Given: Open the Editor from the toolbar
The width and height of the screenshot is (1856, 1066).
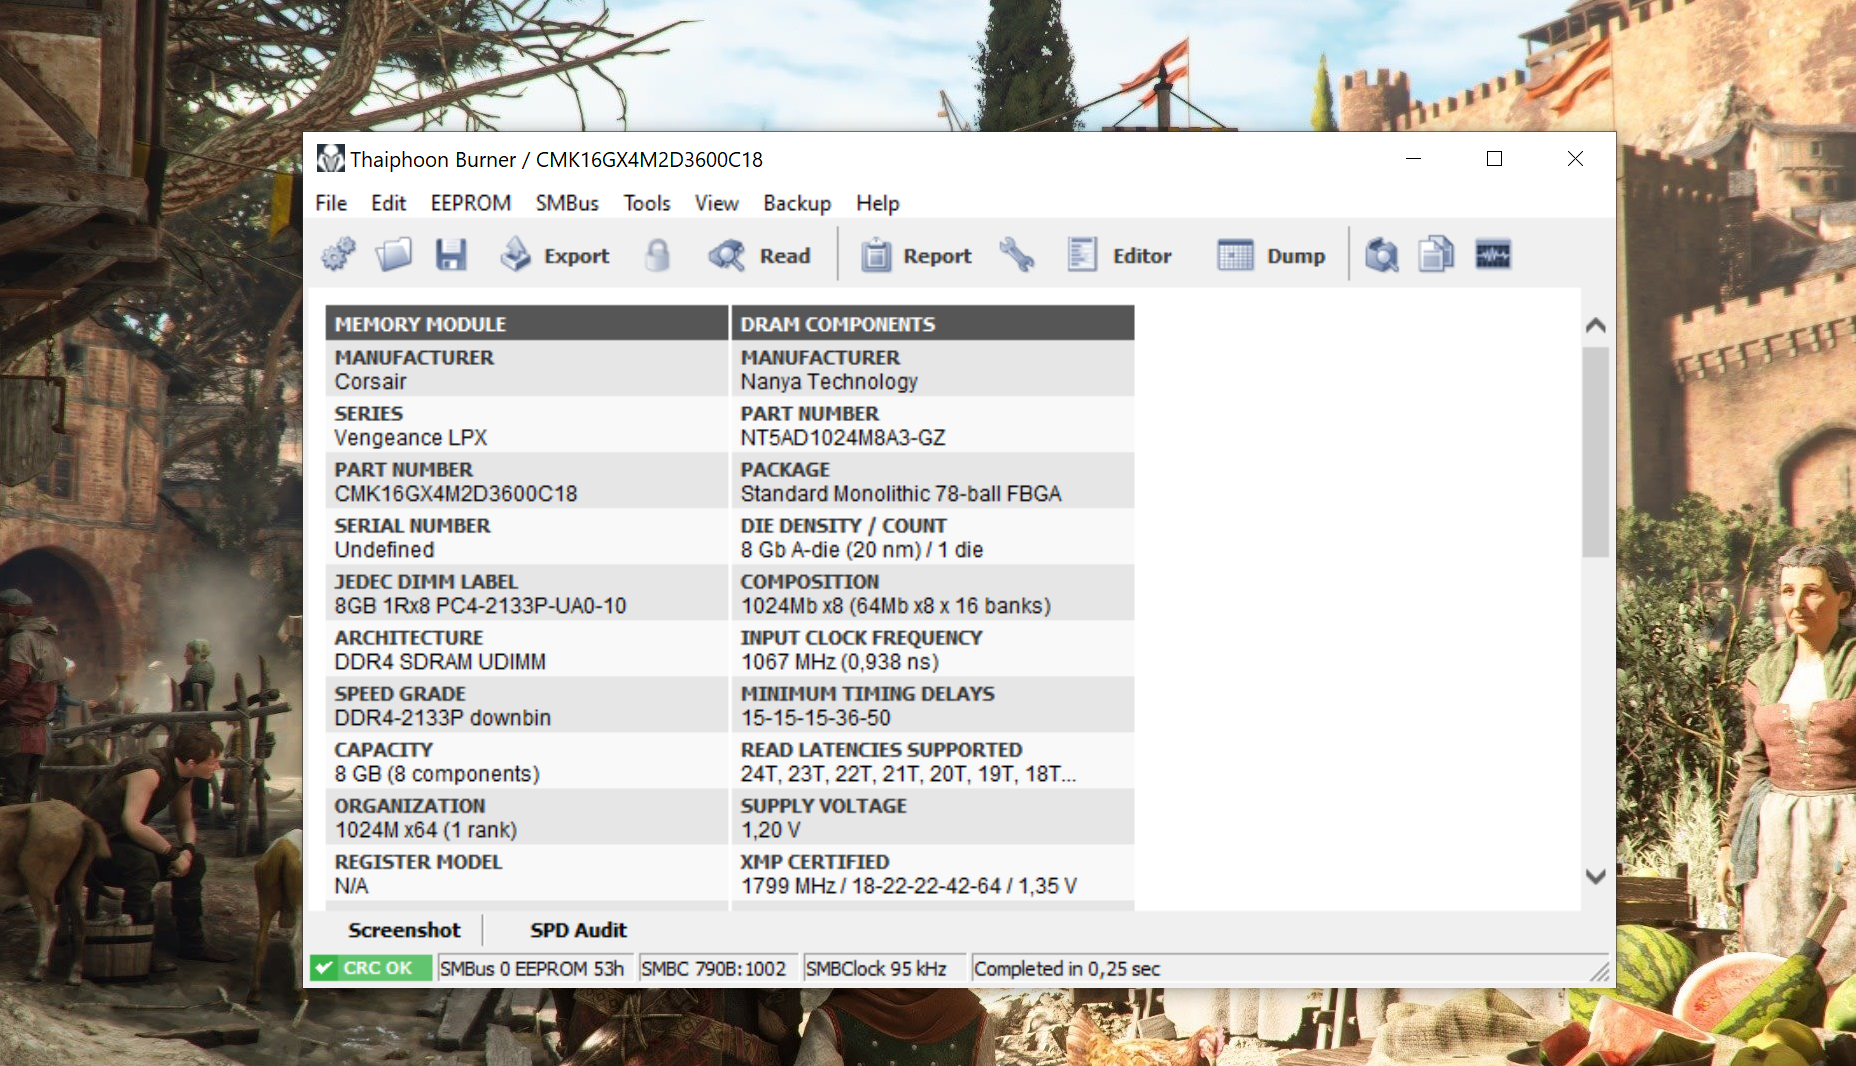Looking at the screenshot, I should click(x=1119, y=256).
